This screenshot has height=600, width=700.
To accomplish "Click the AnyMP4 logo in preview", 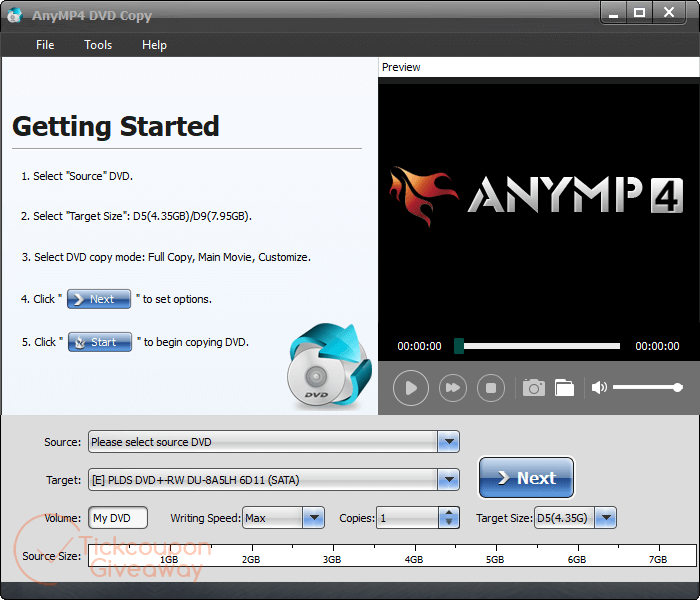I will (535, 197).
